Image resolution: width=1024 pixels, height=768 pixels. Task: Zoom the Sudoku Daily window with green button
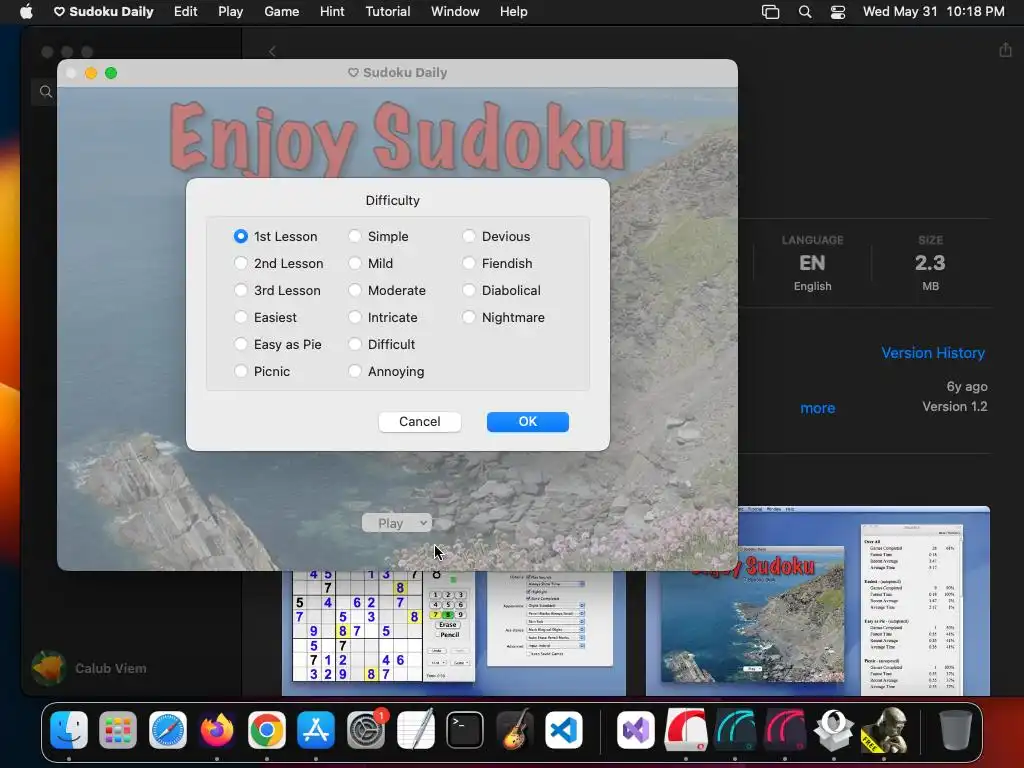click(111, 73)
